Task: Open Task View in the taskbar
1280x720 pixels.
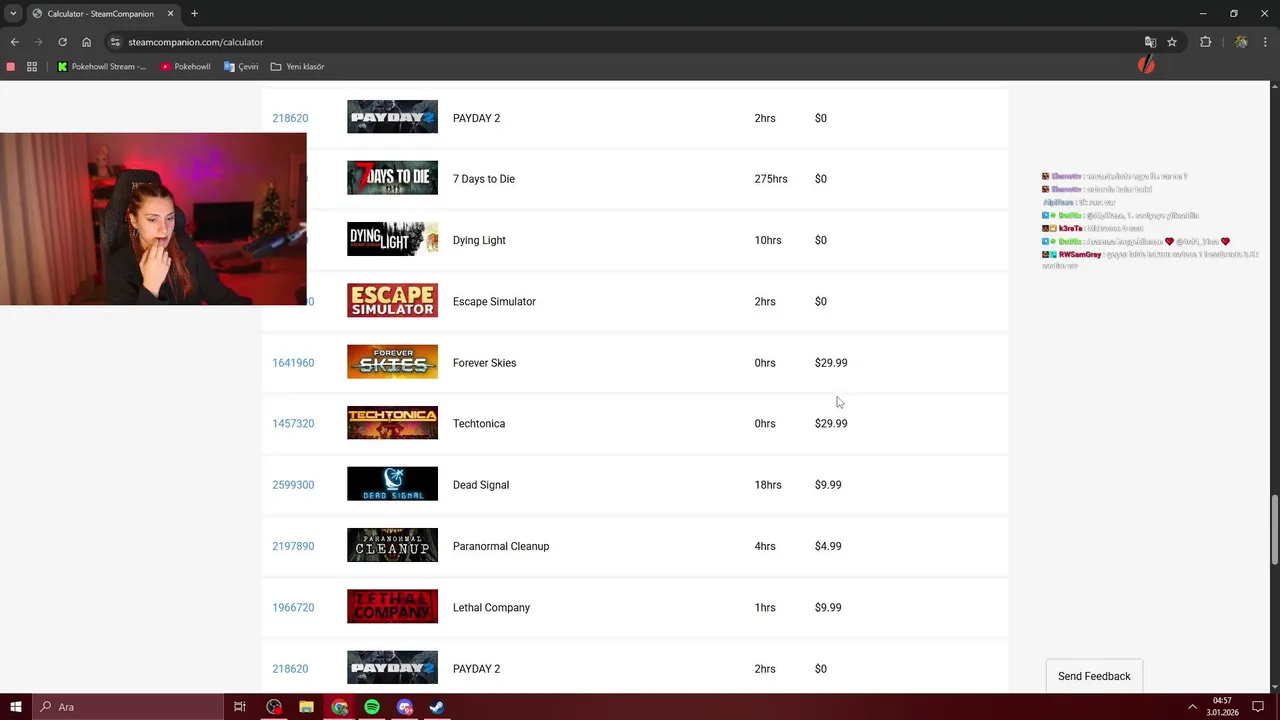Action: tap(240, 707)
